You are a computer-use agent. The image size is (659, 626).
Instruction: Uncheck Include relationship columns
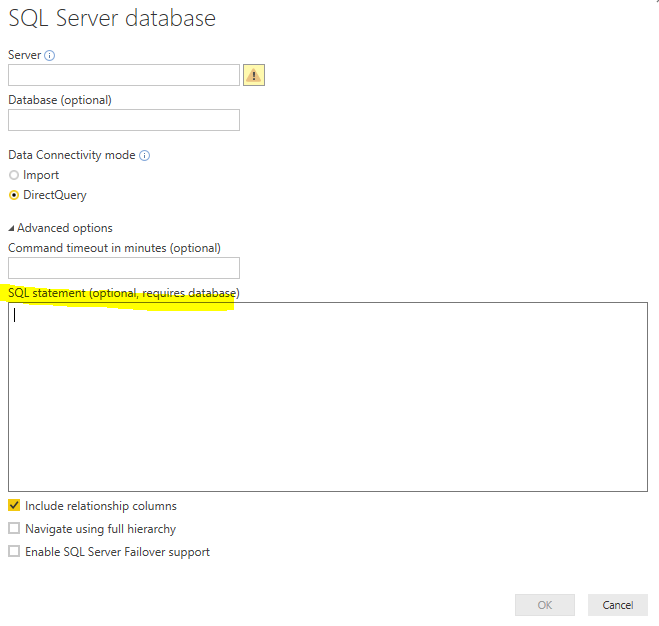[x=14, y=505]
